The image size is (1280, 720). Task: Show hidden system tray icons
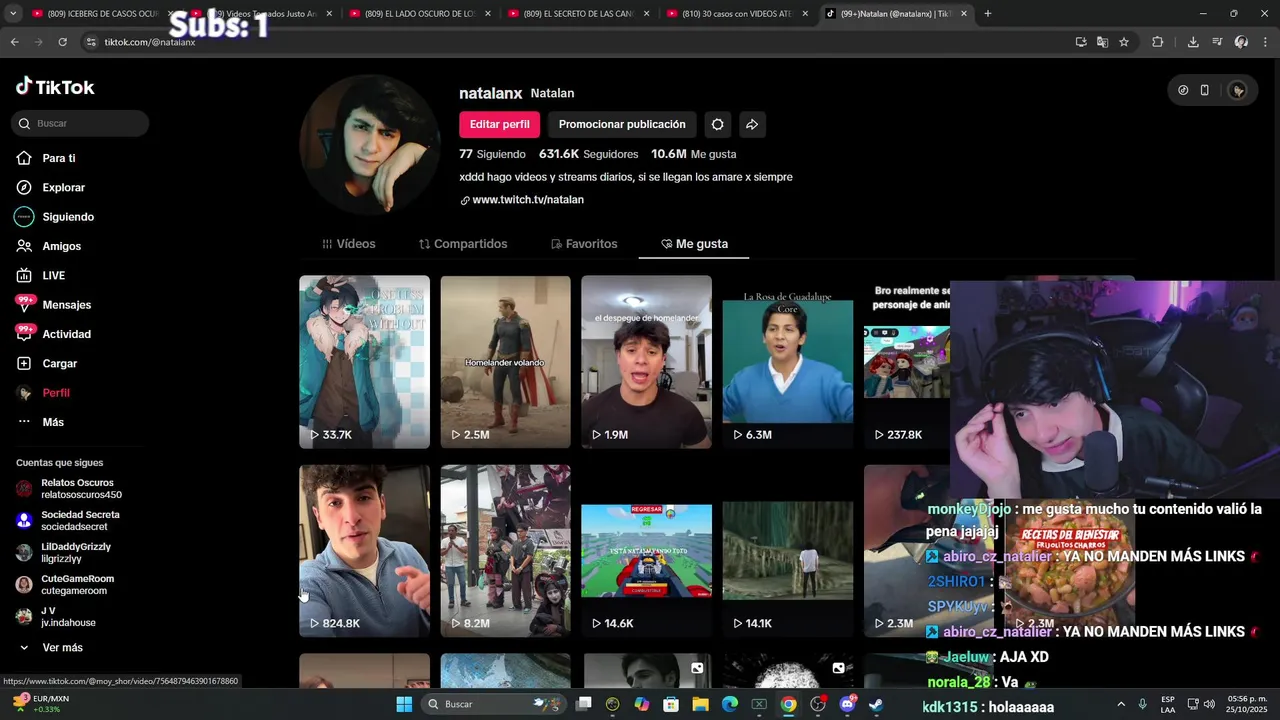click(x=1120, y=704)
